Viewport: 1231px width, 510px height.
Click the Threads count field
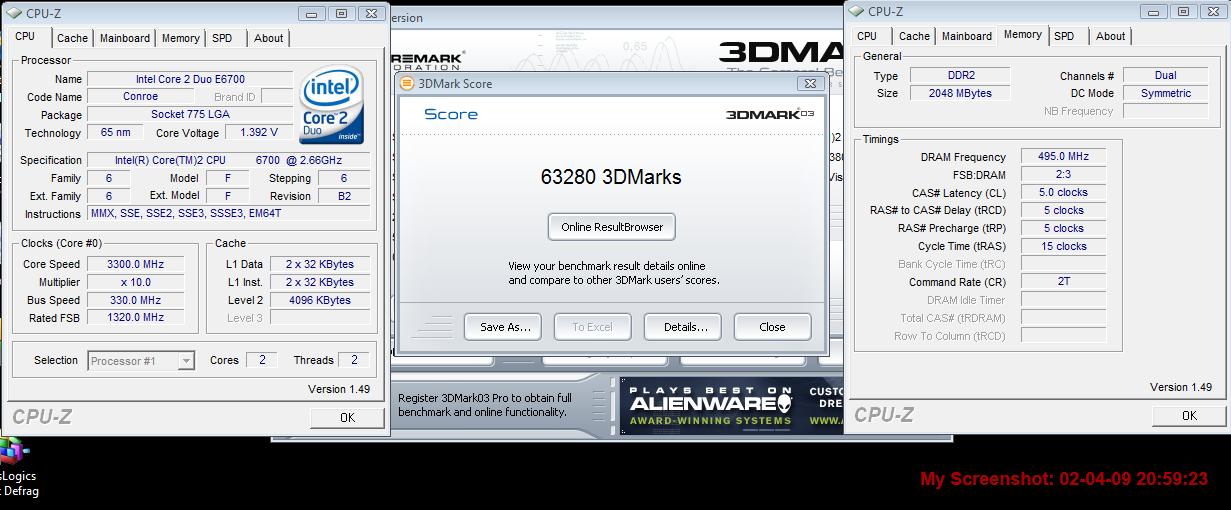point(354,360)
